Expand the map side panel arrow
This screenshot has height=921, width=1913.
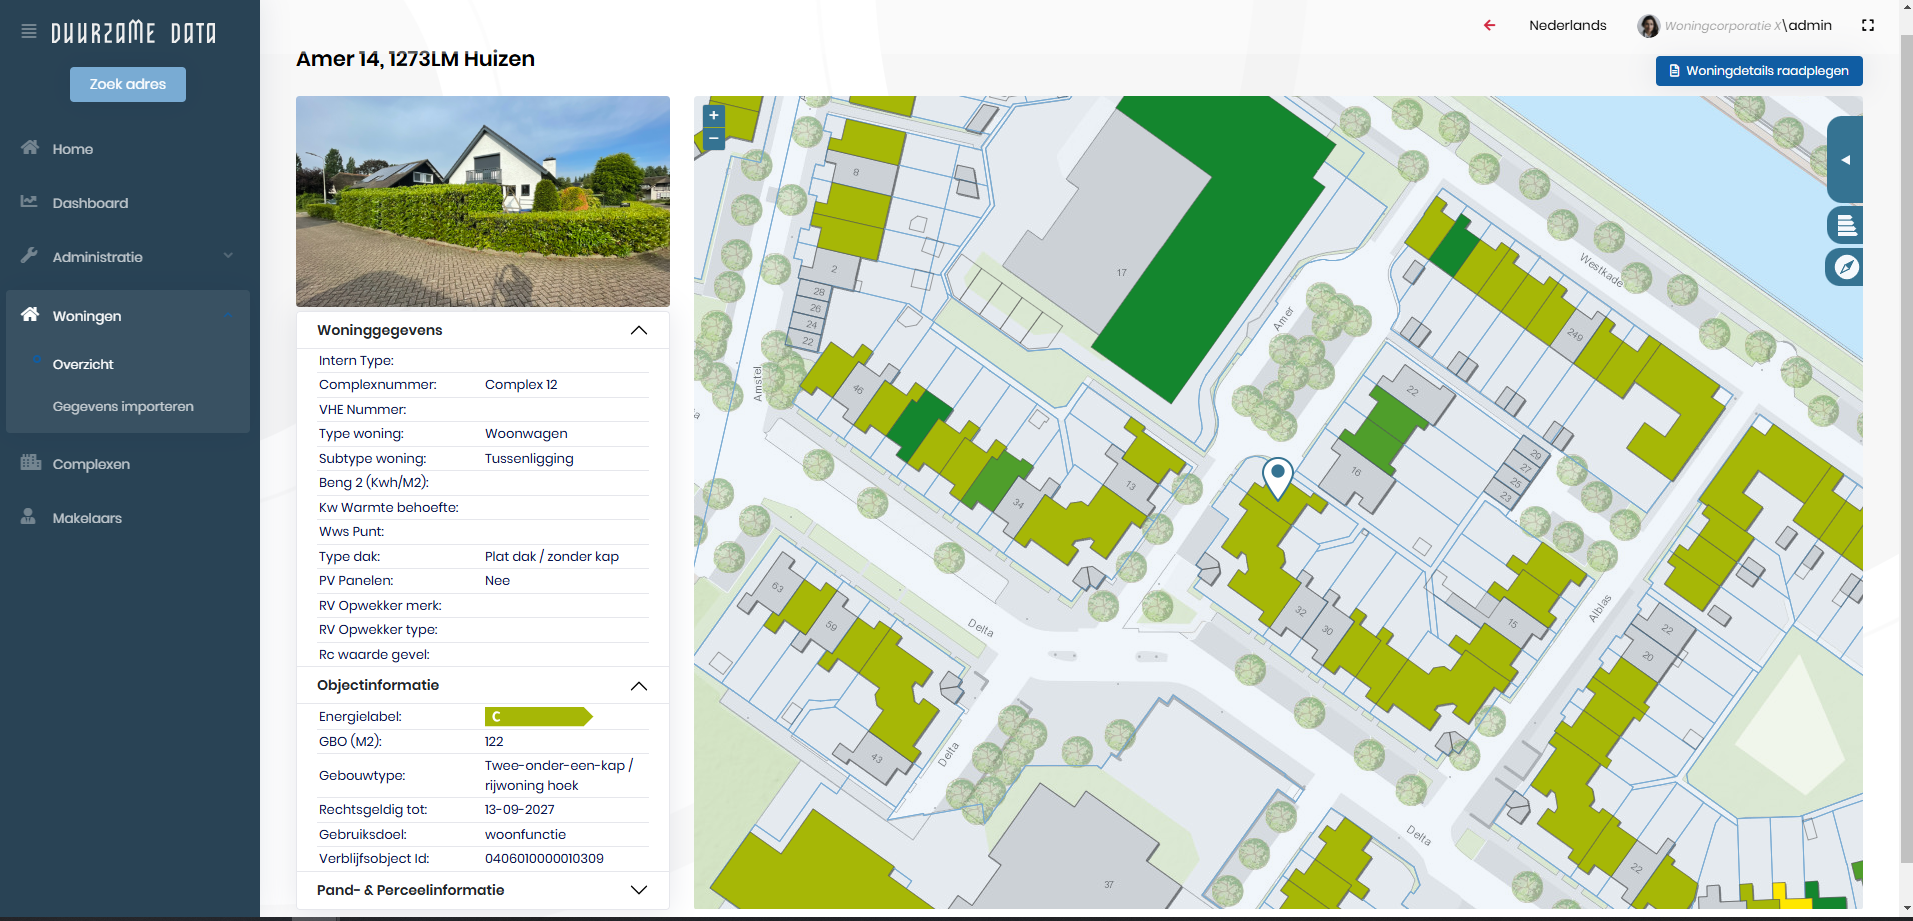[x=1846, y=160]
